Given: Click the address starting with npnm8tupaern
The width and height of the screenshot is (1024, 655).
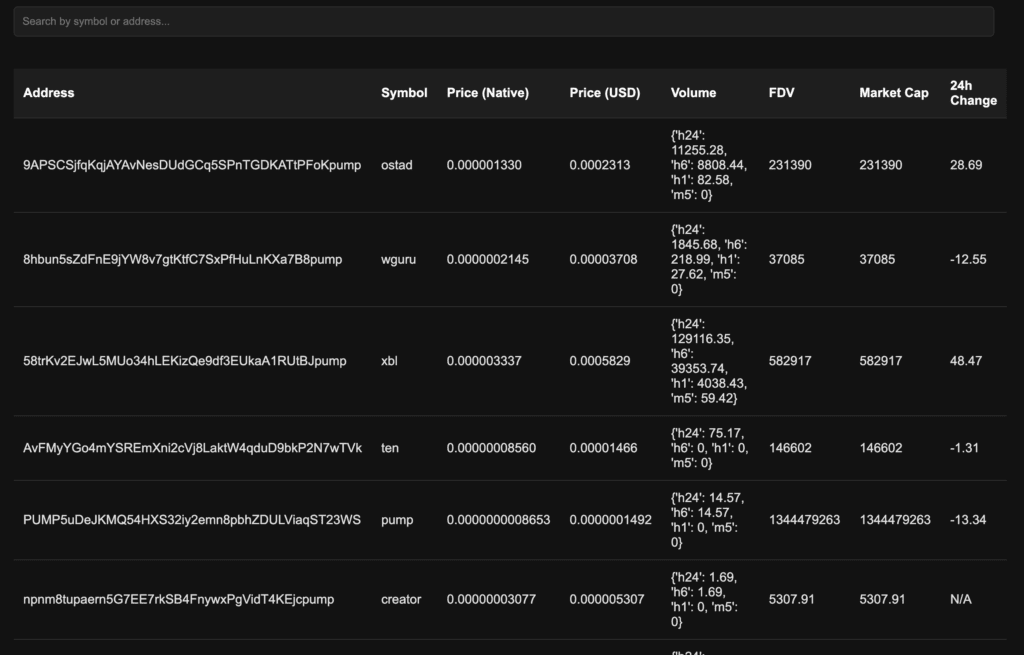Looking at the screenshot, I should pos(178,600).
